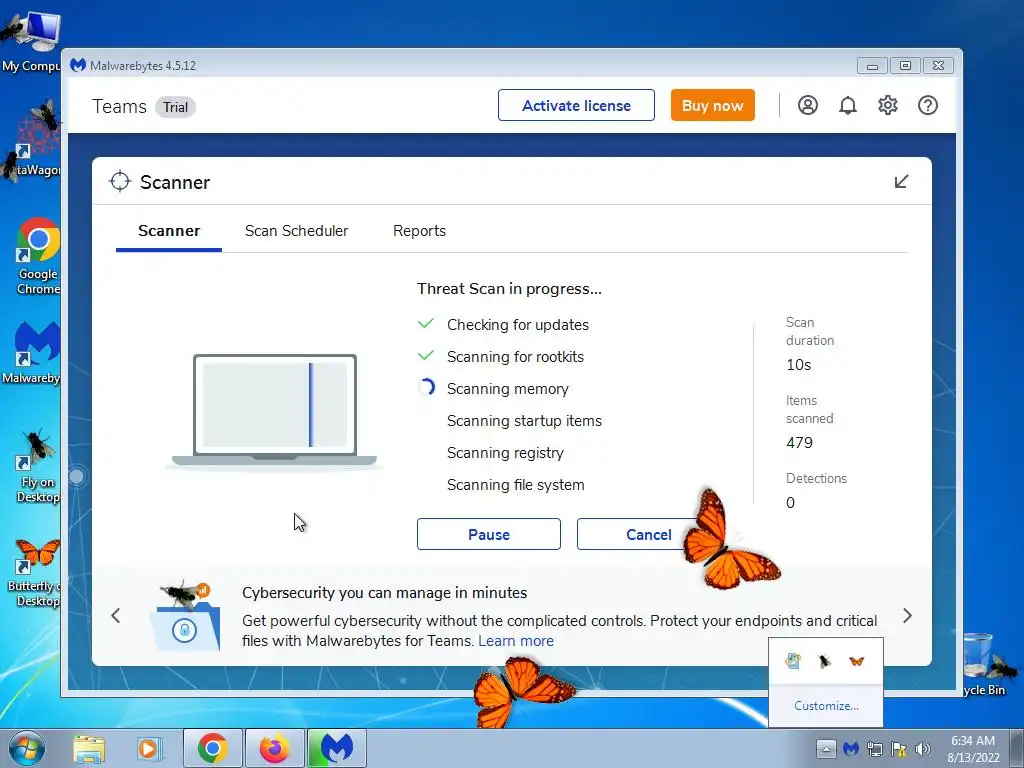
Task: Click 'Cybersecurity you can manage in minutes' heading
Action: tap(385, 593)
